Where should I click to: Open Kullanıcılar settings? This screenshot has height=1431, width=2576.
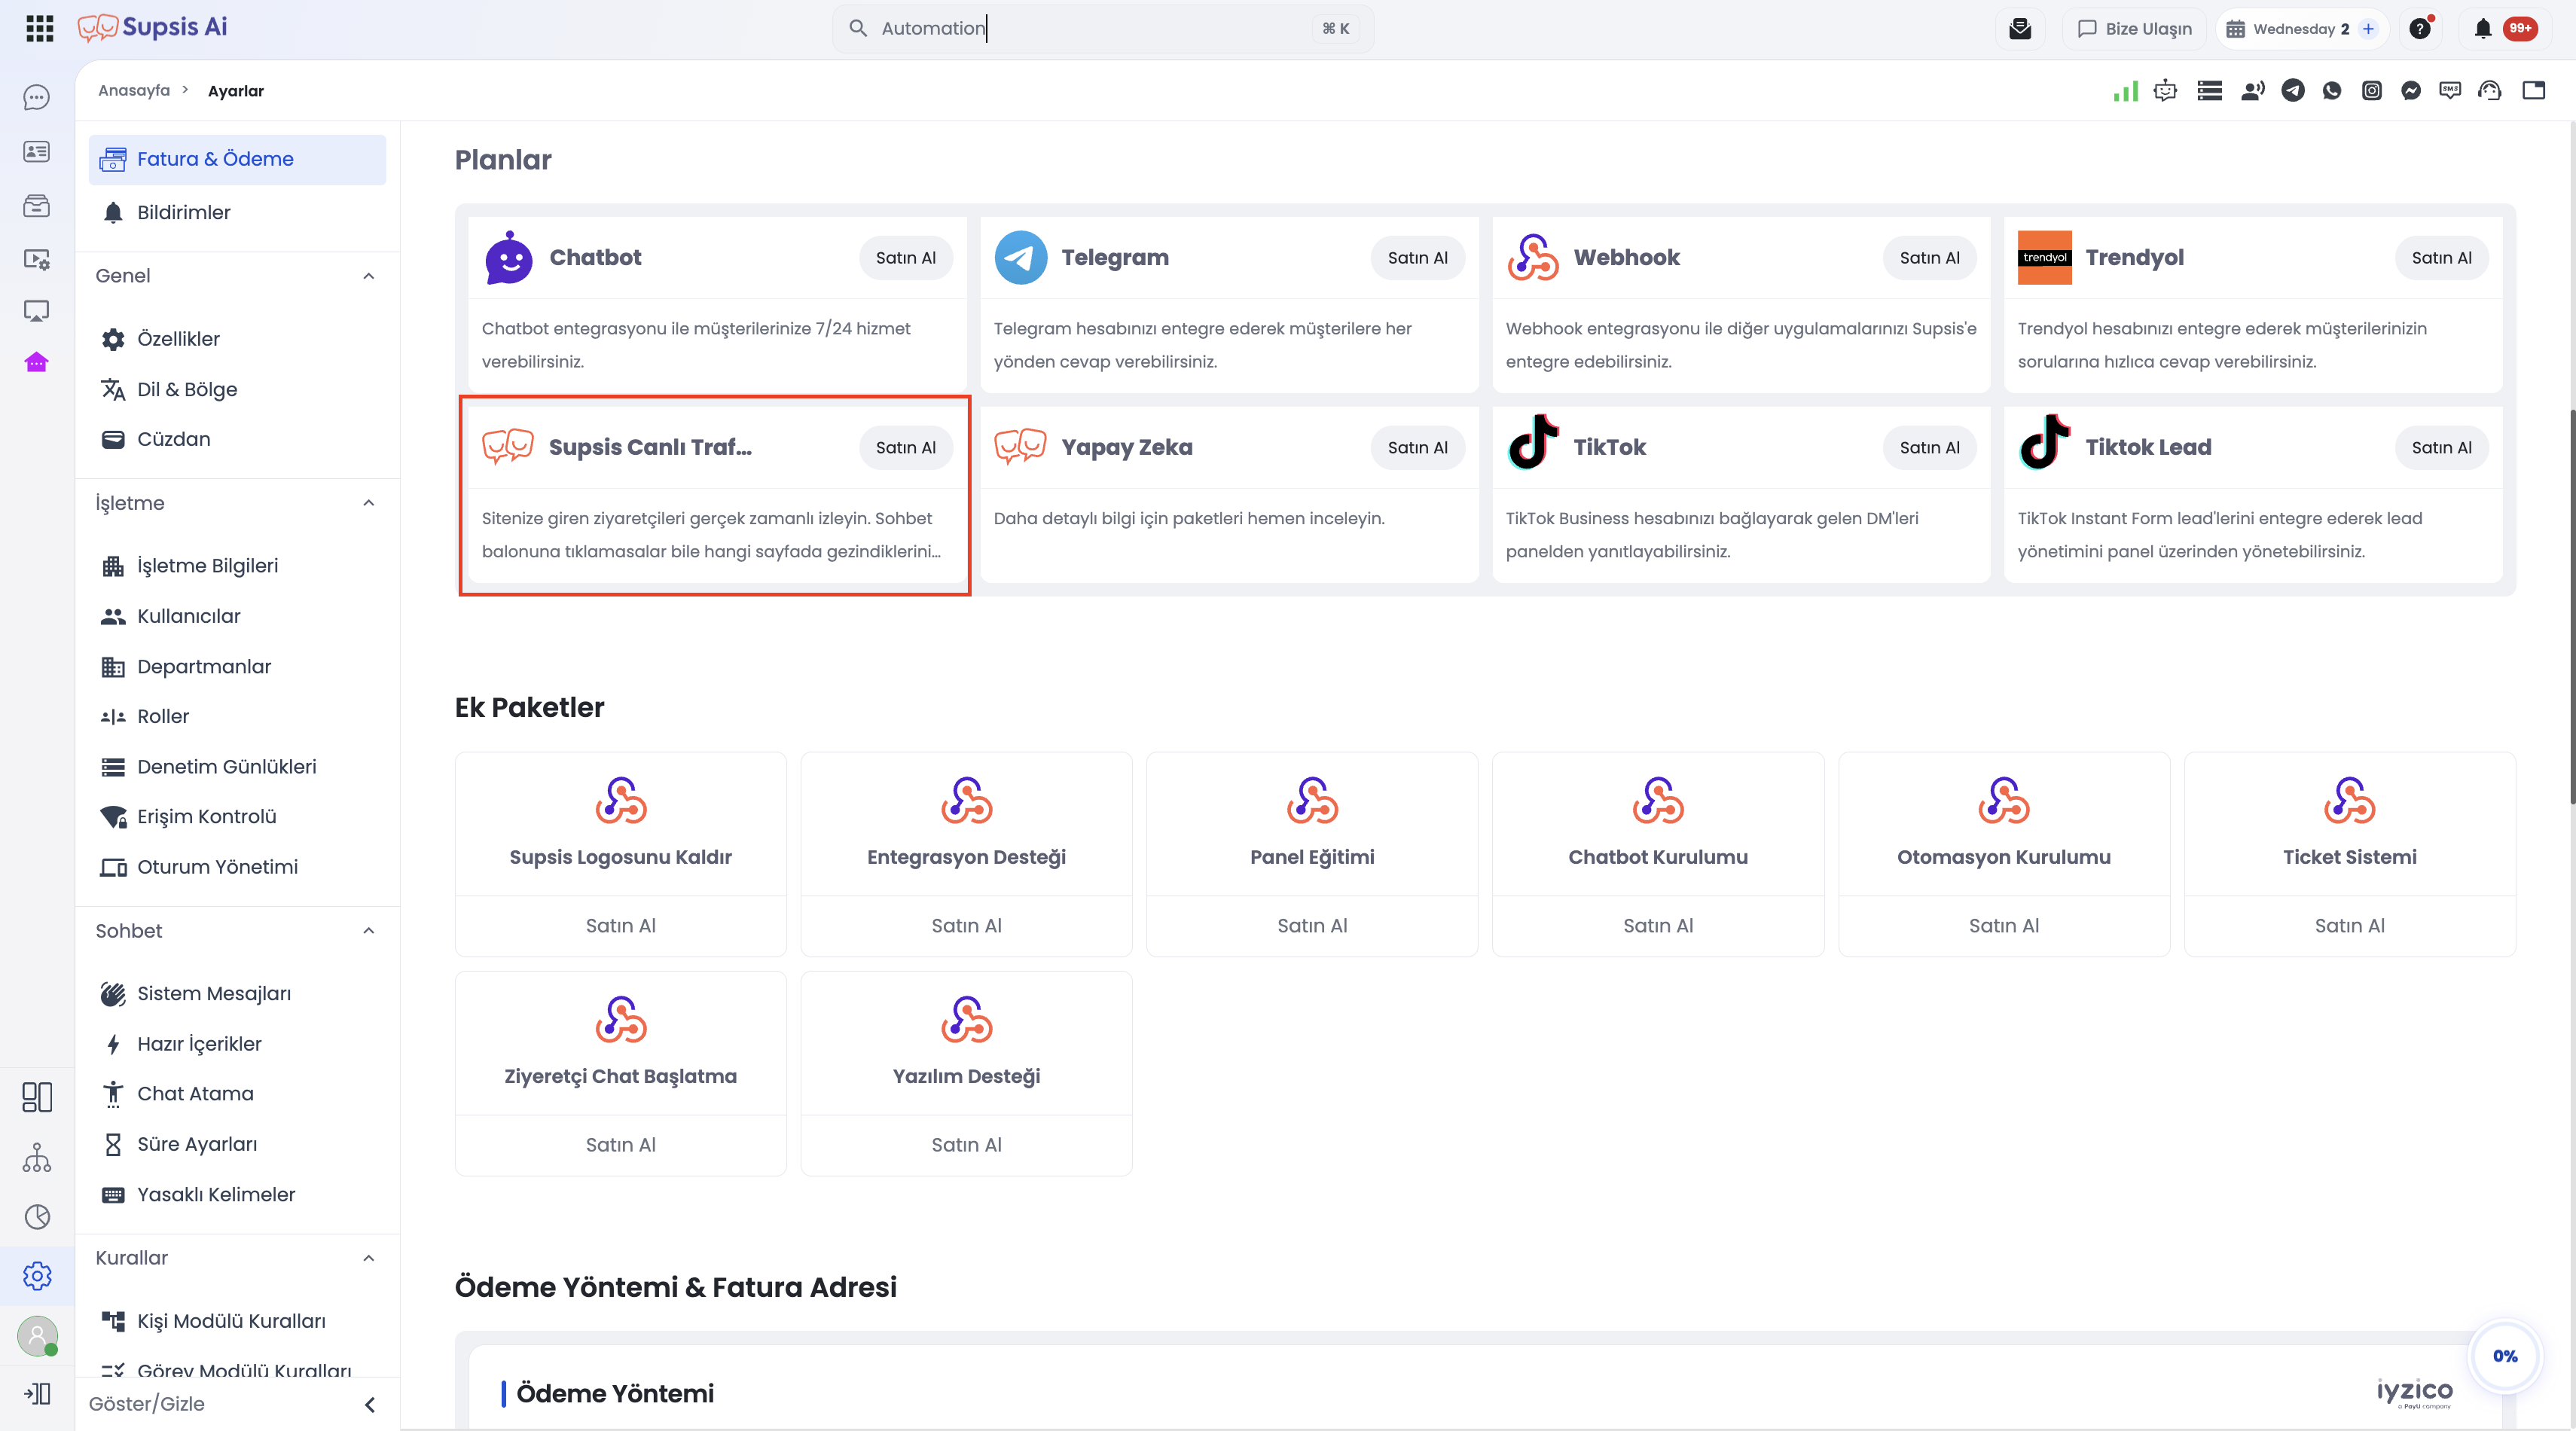click(237, 616)
